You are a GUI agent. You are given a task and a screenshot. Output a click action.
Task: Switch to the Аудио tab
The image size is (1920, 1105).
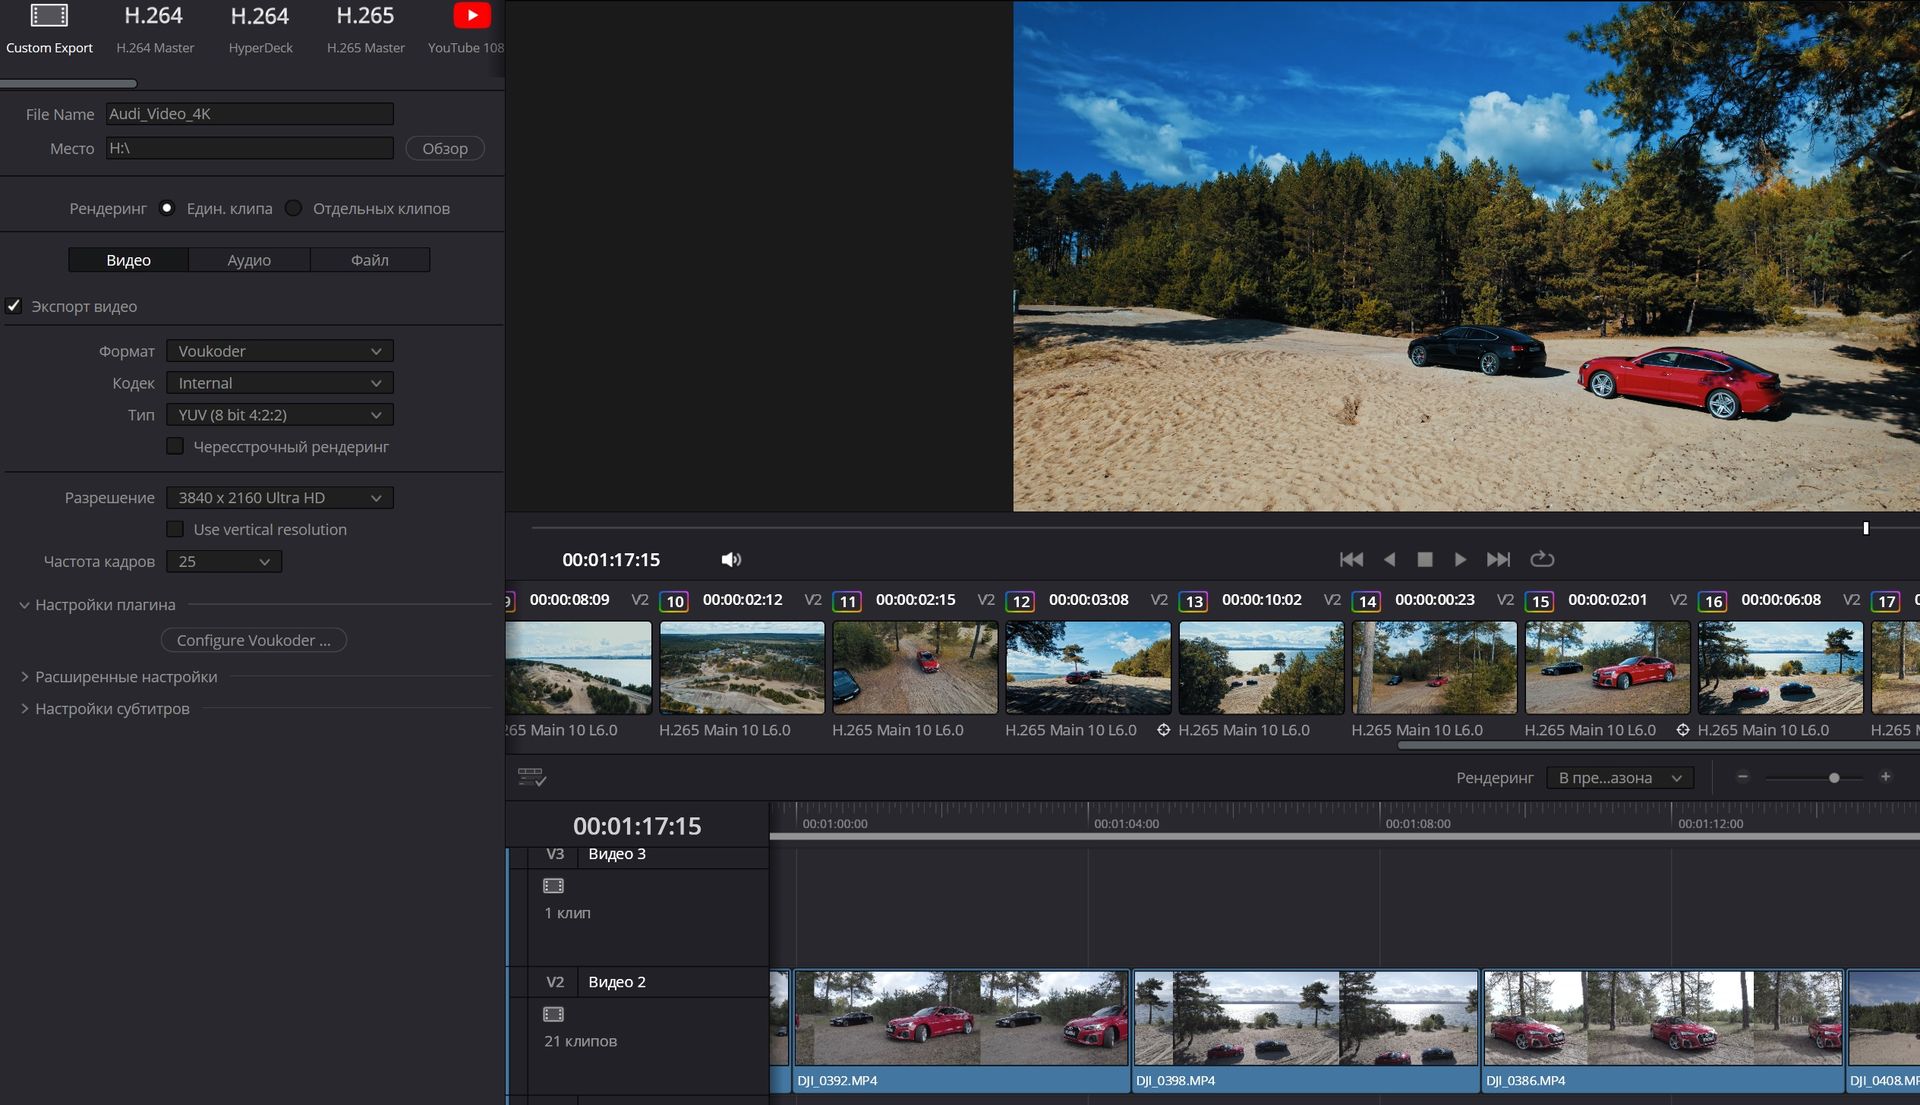pyautogui.click(x=249, y=260)
